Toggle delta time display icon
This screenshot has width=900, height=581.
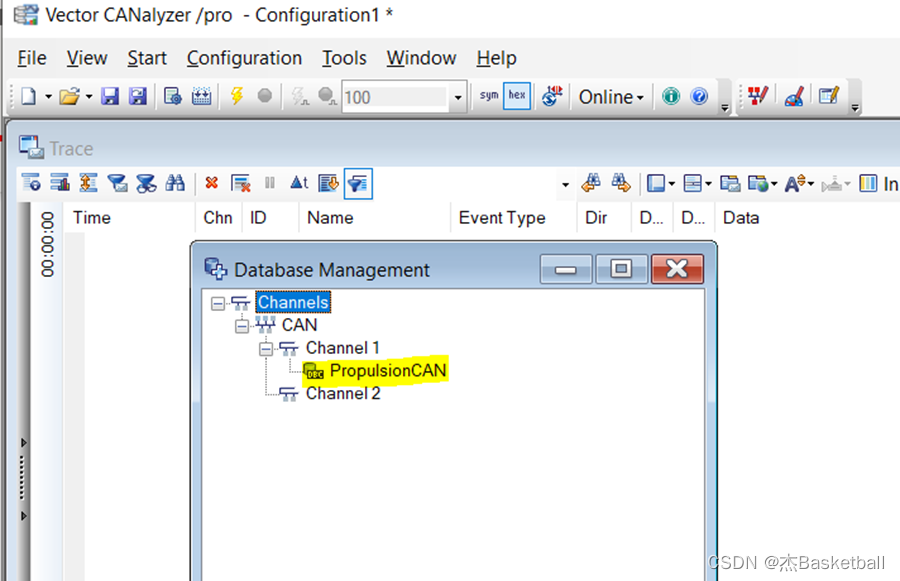(299, 183)
